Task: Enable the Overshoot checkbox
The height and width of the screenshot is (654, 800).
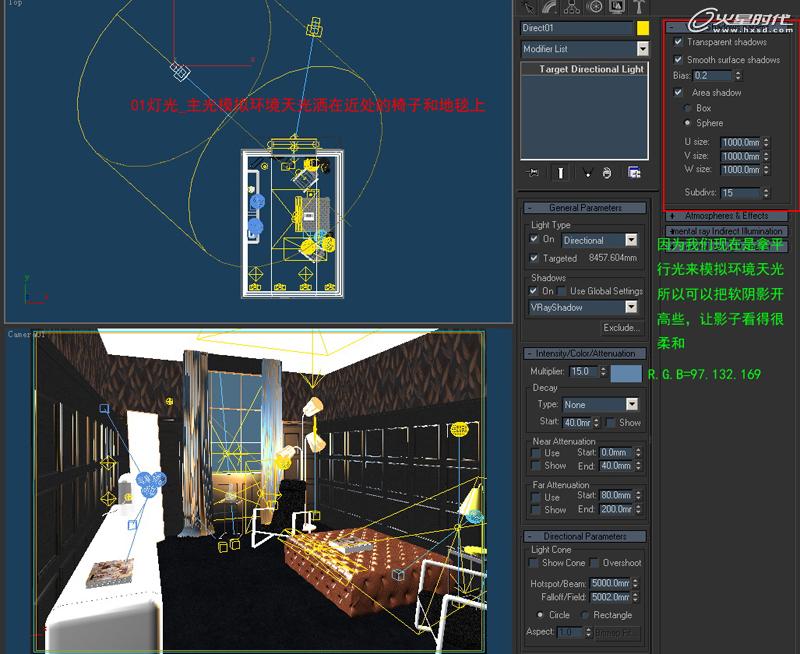Action: (x=594, y=563)
